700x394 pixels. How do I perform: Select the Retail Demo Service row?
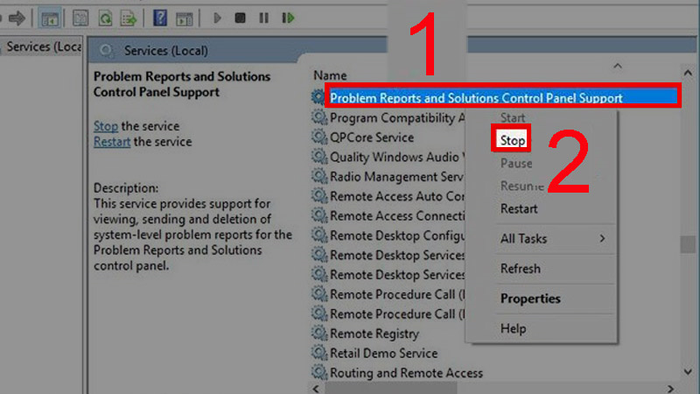[383, 353]
